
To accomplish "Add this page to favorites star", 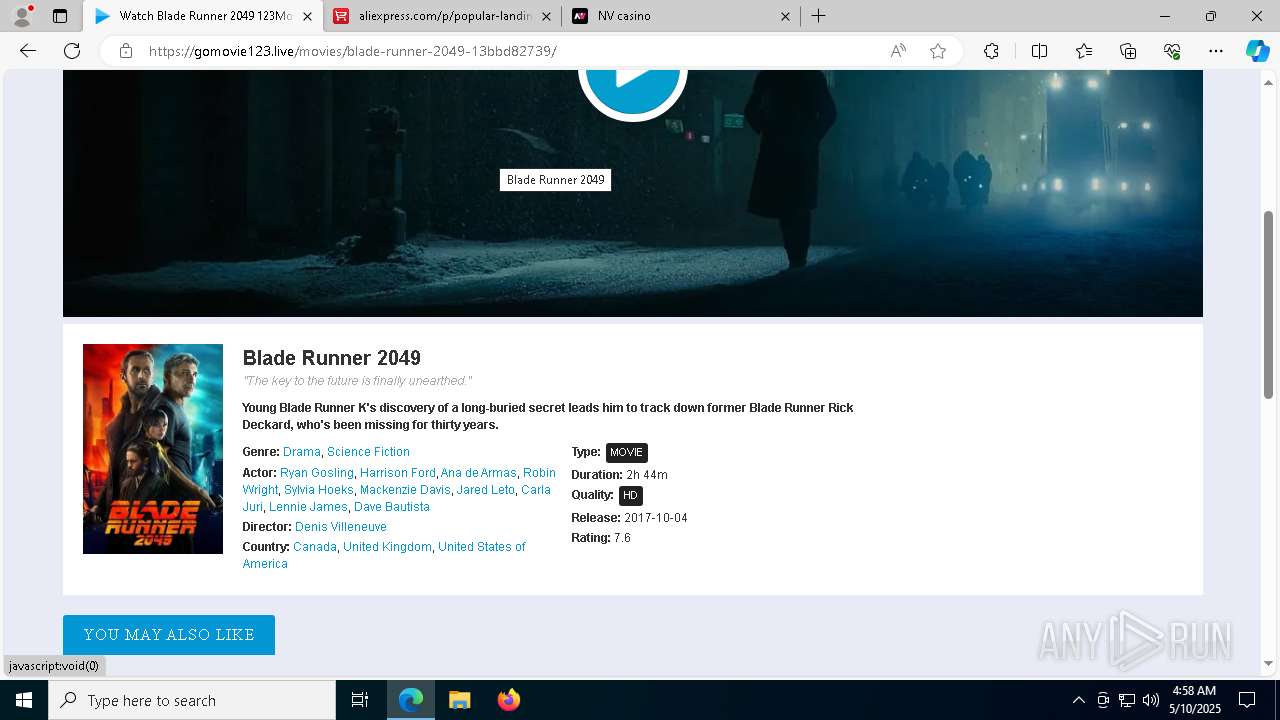I will [938, 51].
